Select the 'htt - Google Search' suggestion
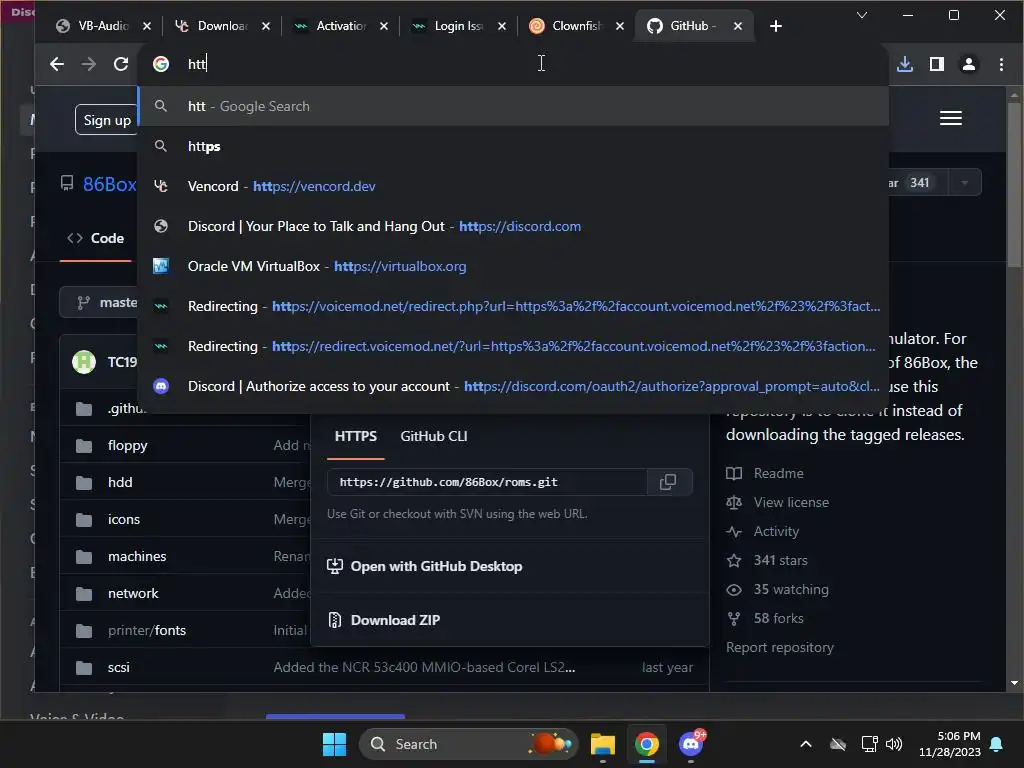This screenshot has height=768, width=1024. pyautogui.click(x=513, y=106)
